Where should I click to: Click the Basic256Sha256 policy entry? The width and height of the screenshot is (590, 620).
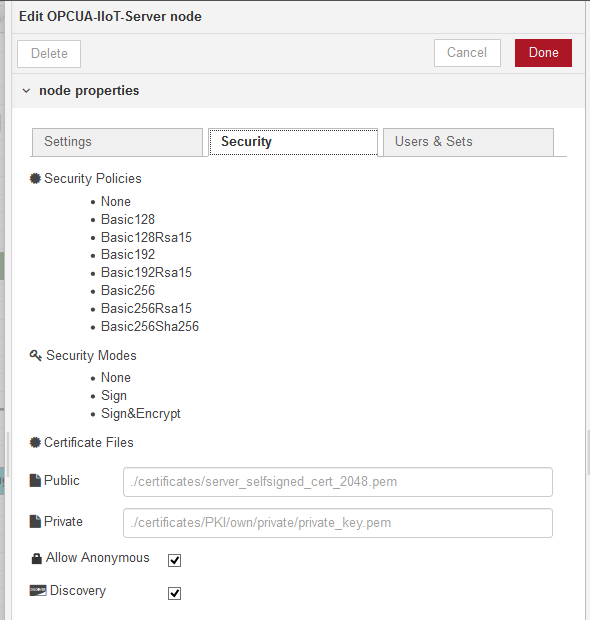coord(150,327)
